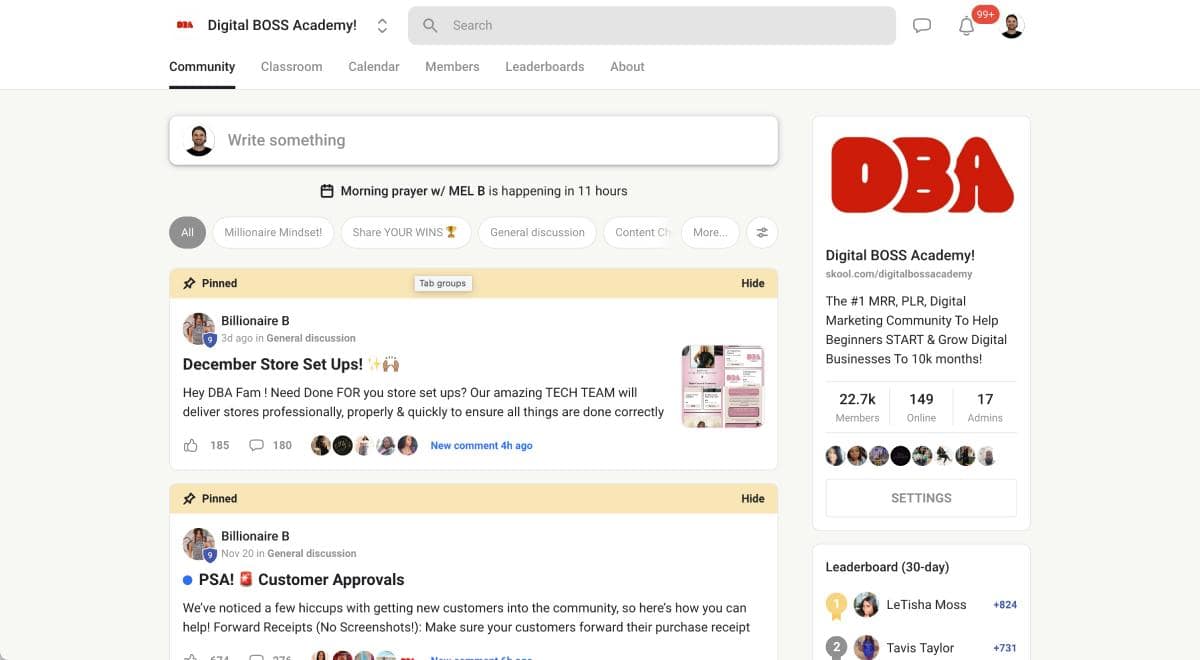Like the December Store Set Ups post
The height and width of the screenshot is (660, 1200).
(190, 445)
